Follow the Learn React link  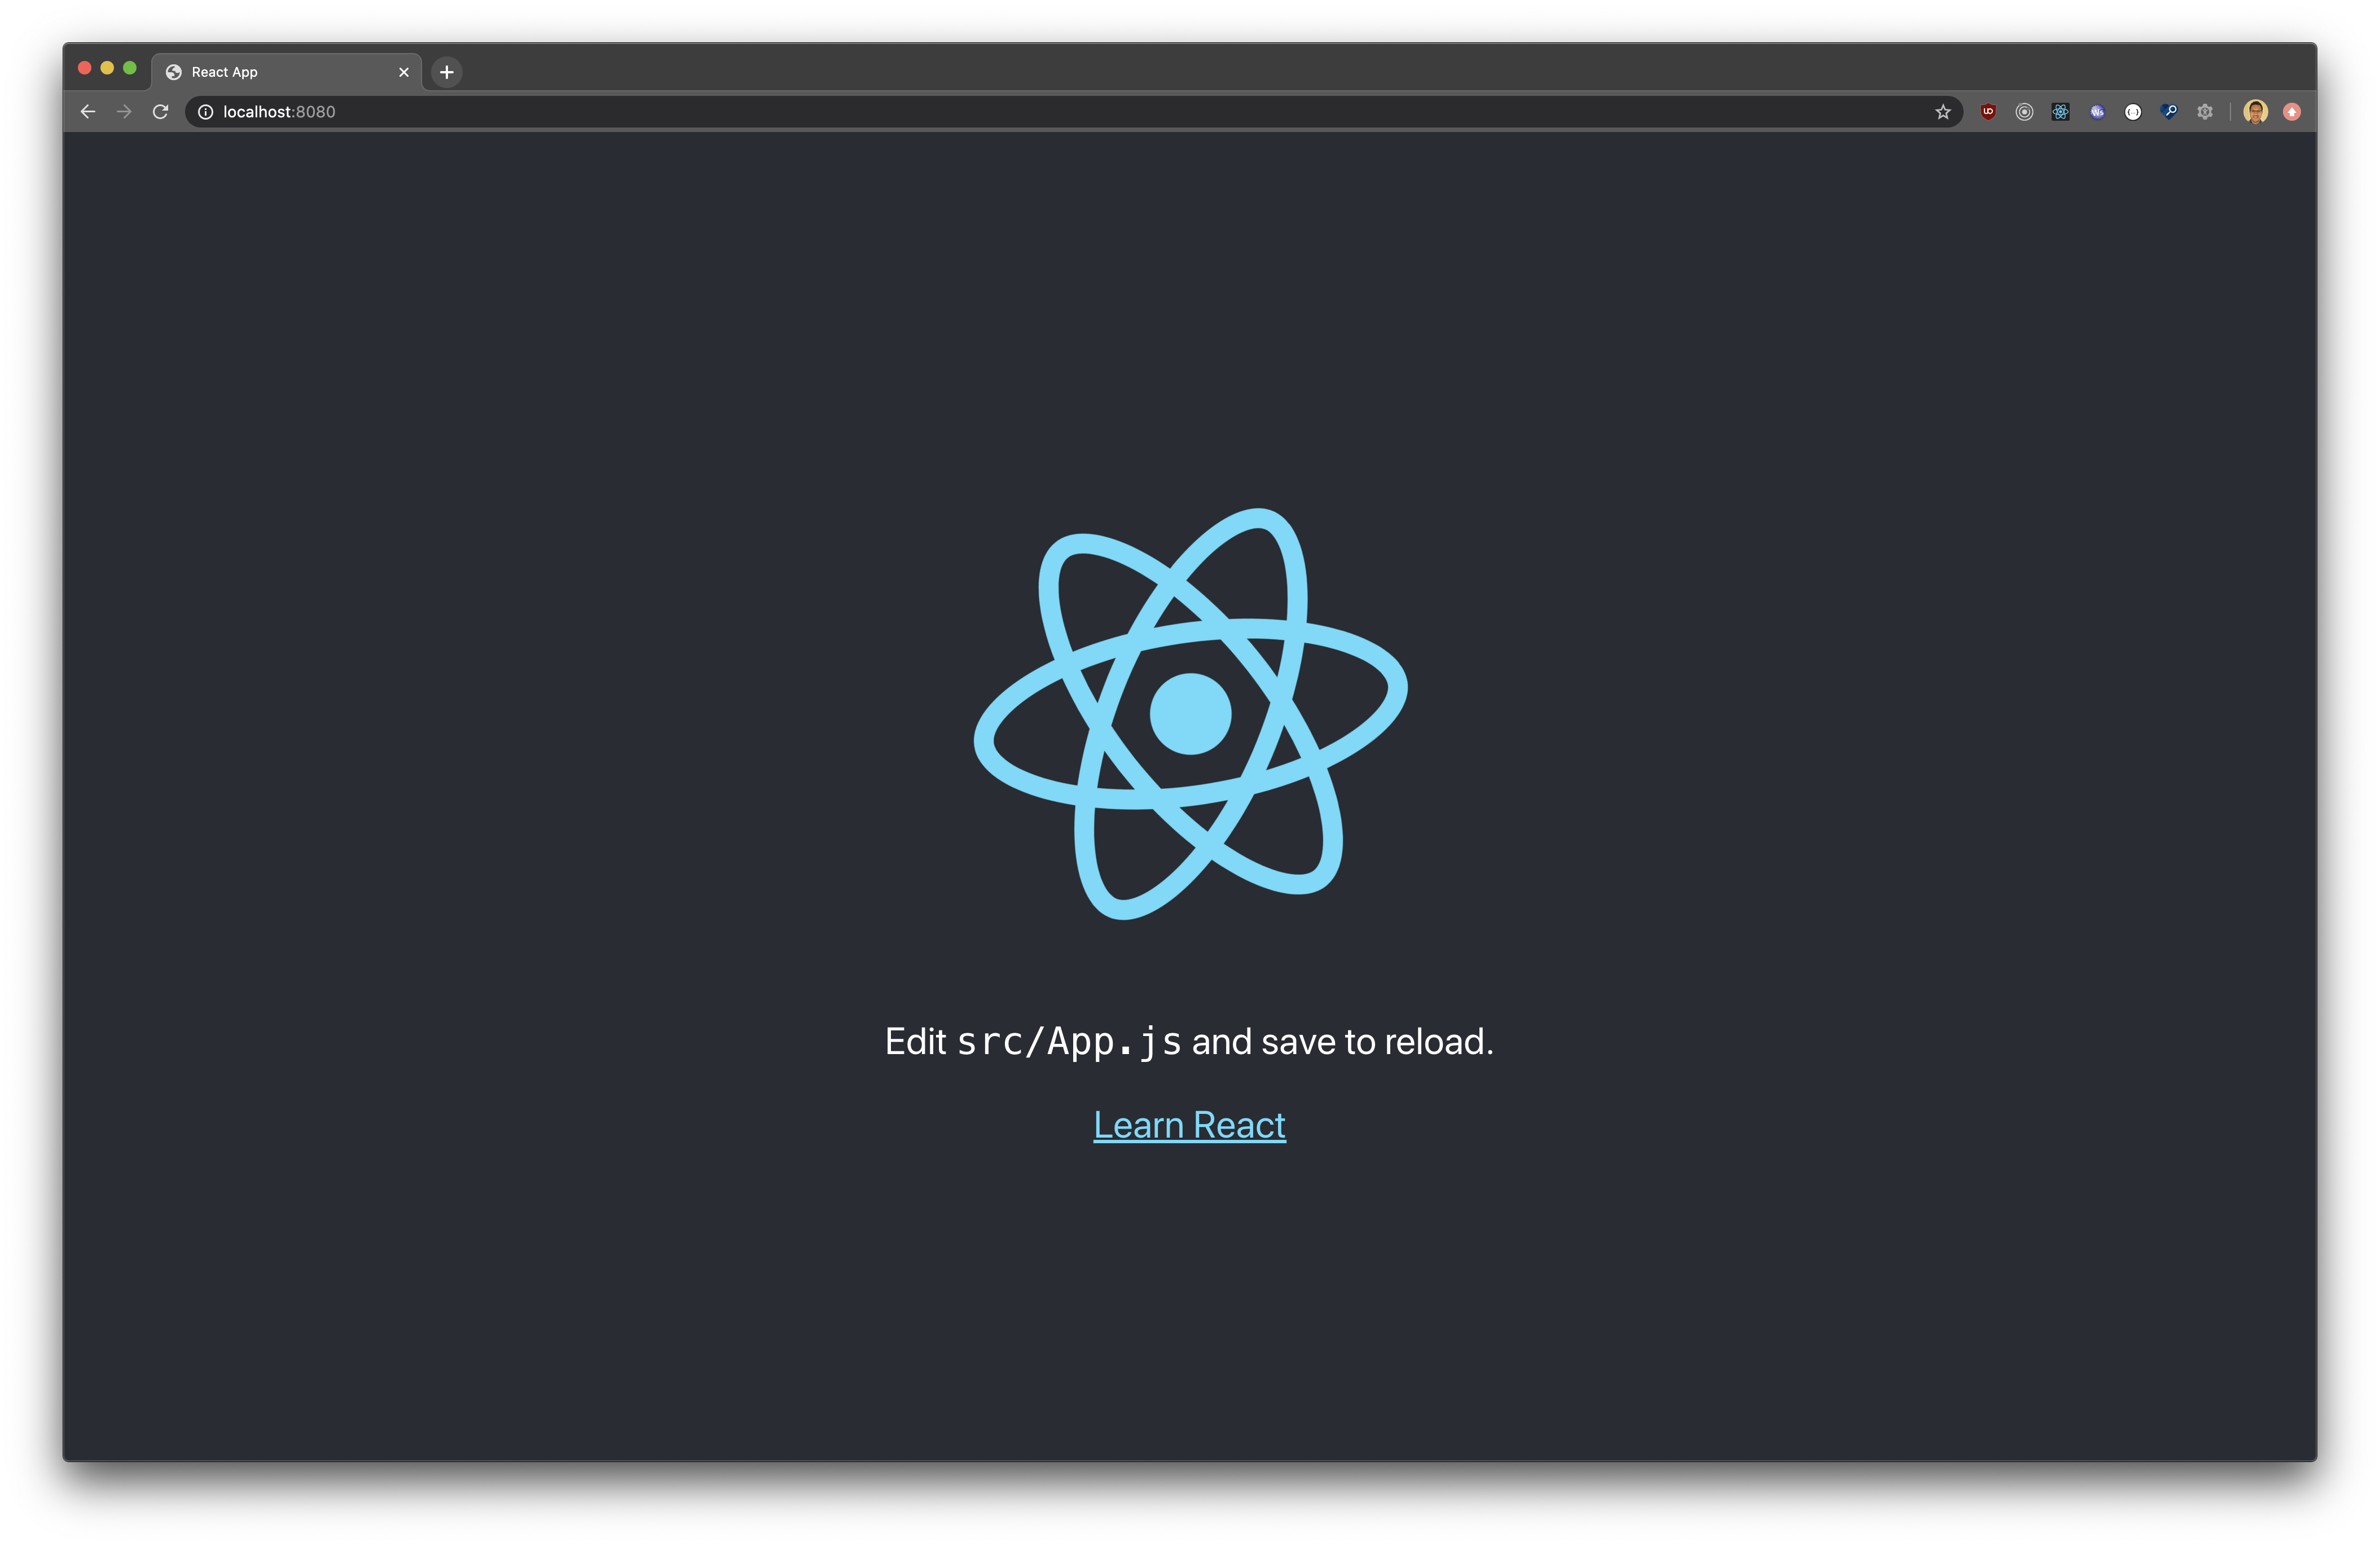(1189, 1125)
